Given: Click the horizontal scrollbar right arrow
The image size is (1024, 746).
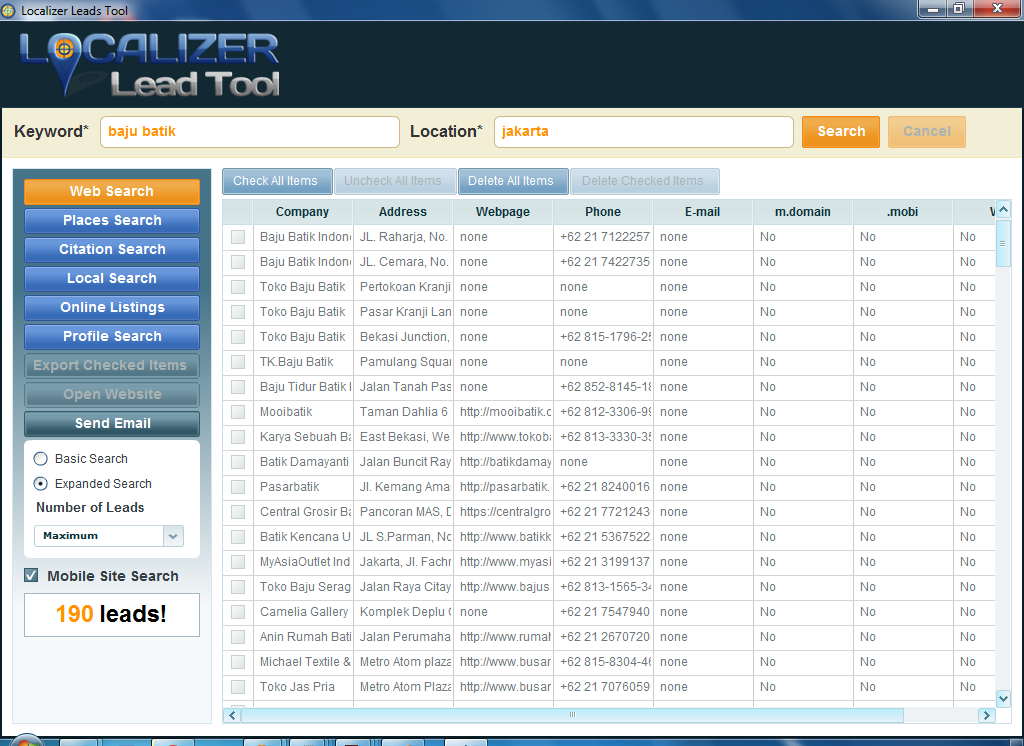Looking at the screenshot, I should [x=986, y=715].
